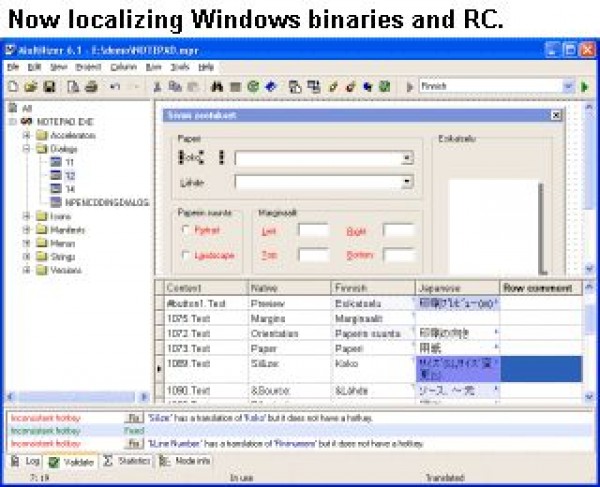Open the Tools menu
The height and width of the screenshot is (487, 600).
pyautogui.click(x=179, y=67)
